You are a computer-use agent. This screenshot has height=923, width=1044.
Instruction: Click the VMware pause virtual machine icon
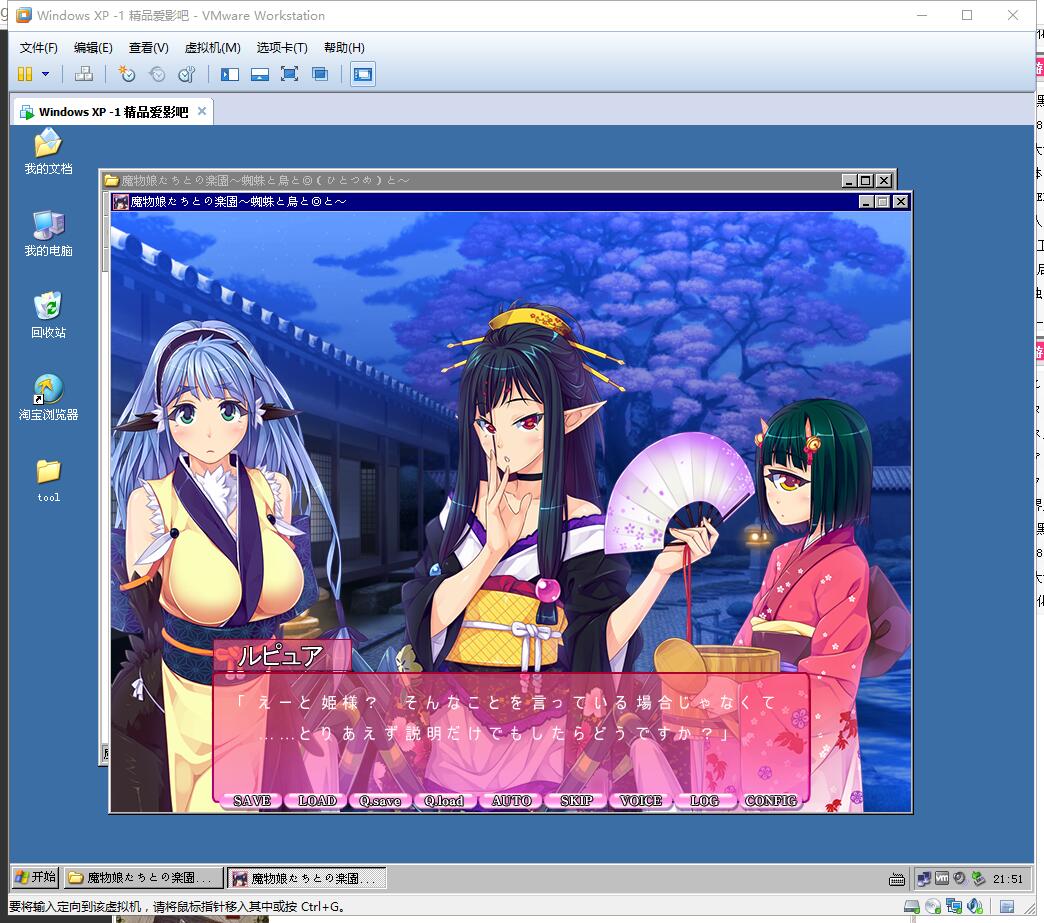[25, 74]
